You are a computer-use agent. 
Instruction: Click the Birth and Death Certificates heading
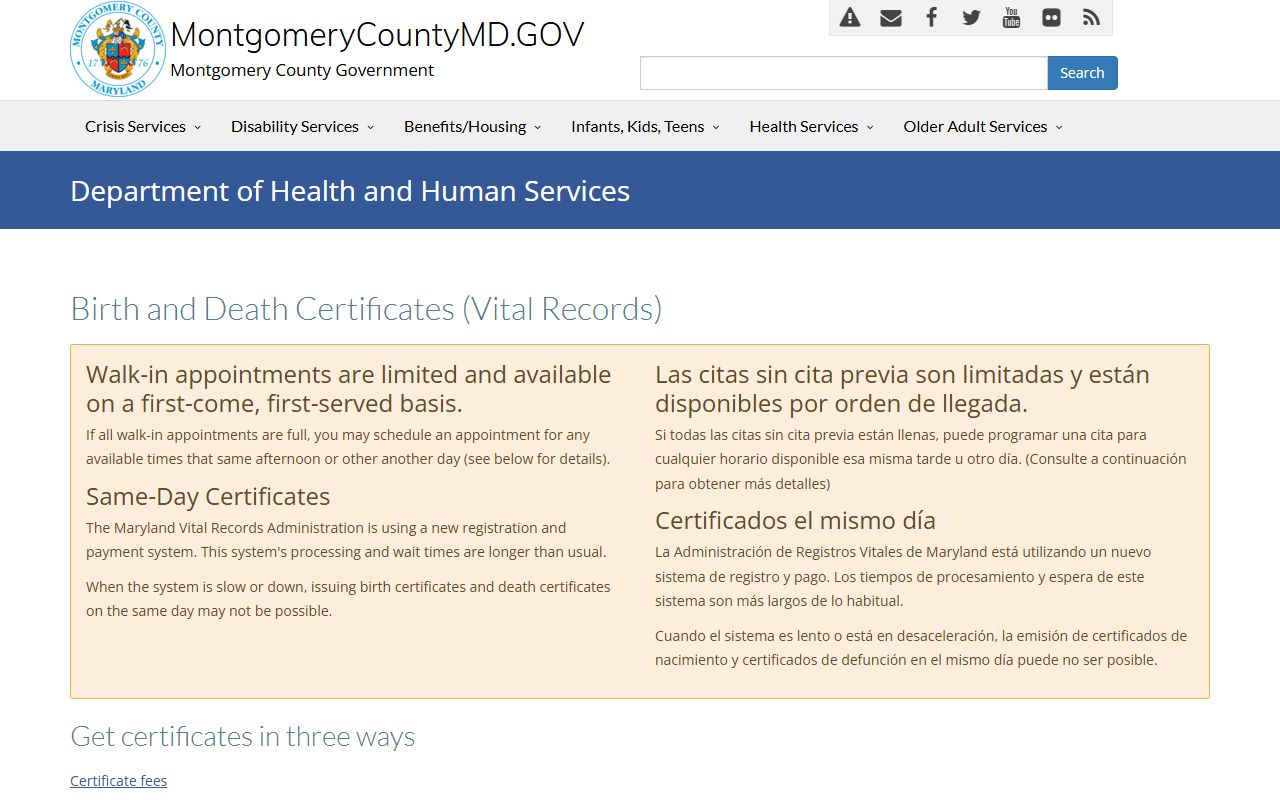(366, 309)
